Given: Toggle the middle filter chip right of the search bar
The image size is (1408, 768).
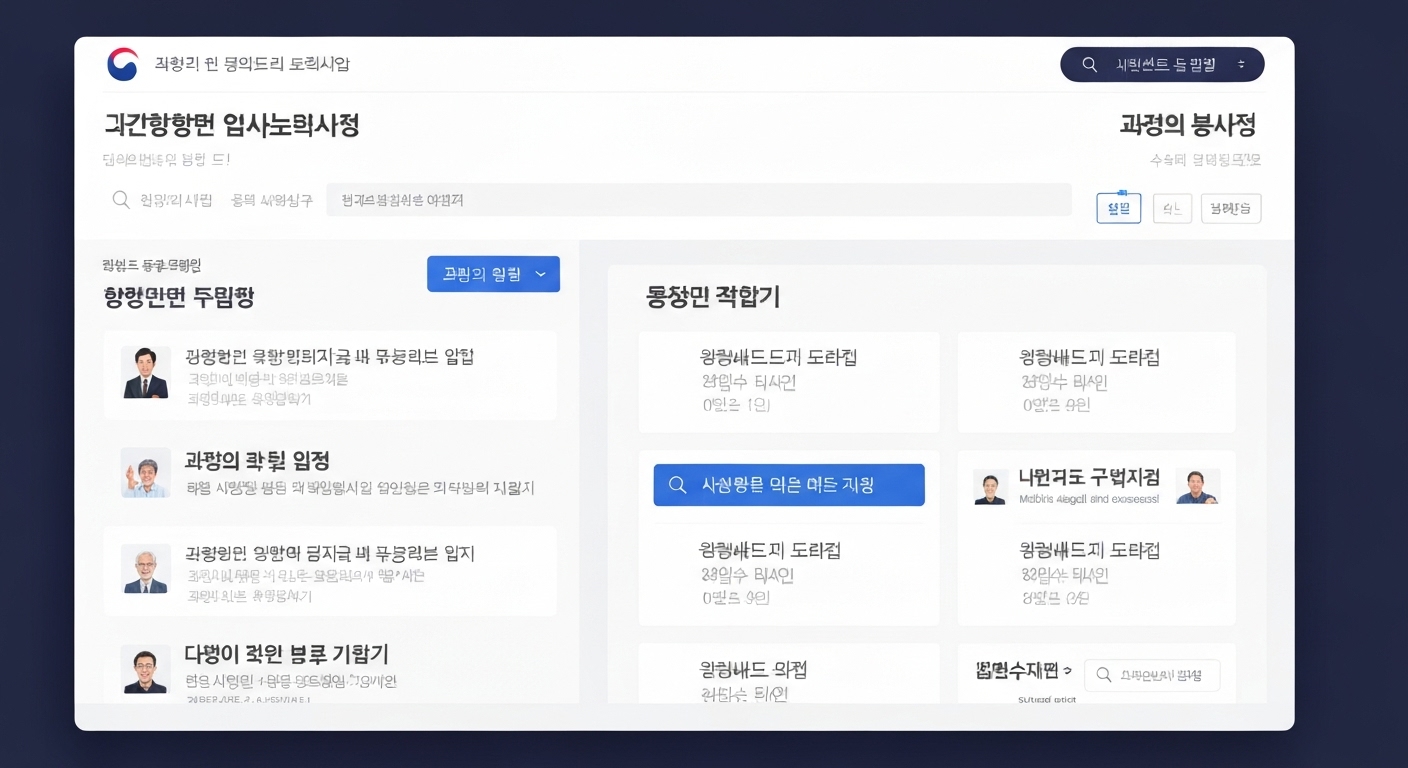Looking at the screenshot, I should pos(1171,208).
